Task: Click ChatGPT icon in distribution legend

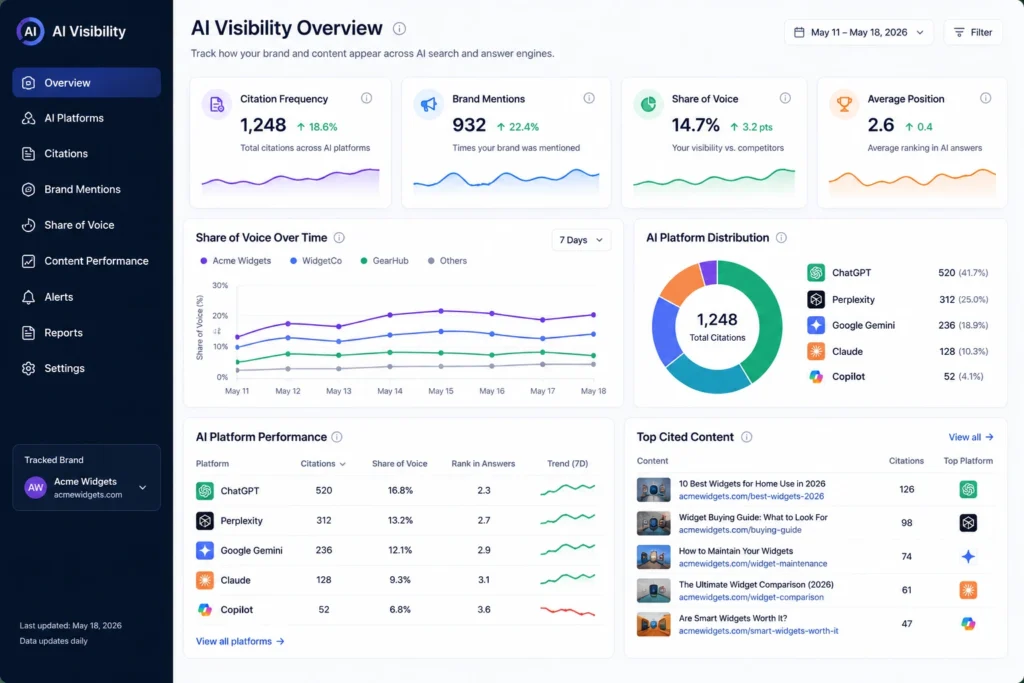Action: pyautogui.click(x=816, y=272)
